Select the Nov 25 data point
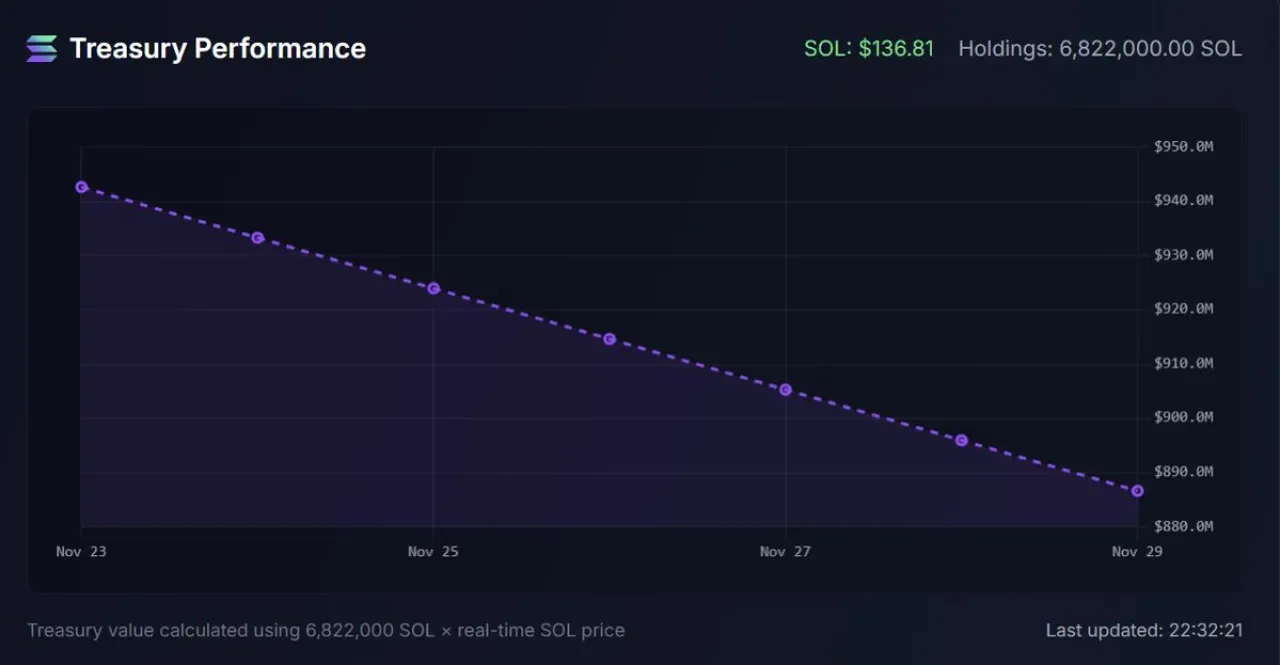 pyautogui.click(x=434, y=288)
